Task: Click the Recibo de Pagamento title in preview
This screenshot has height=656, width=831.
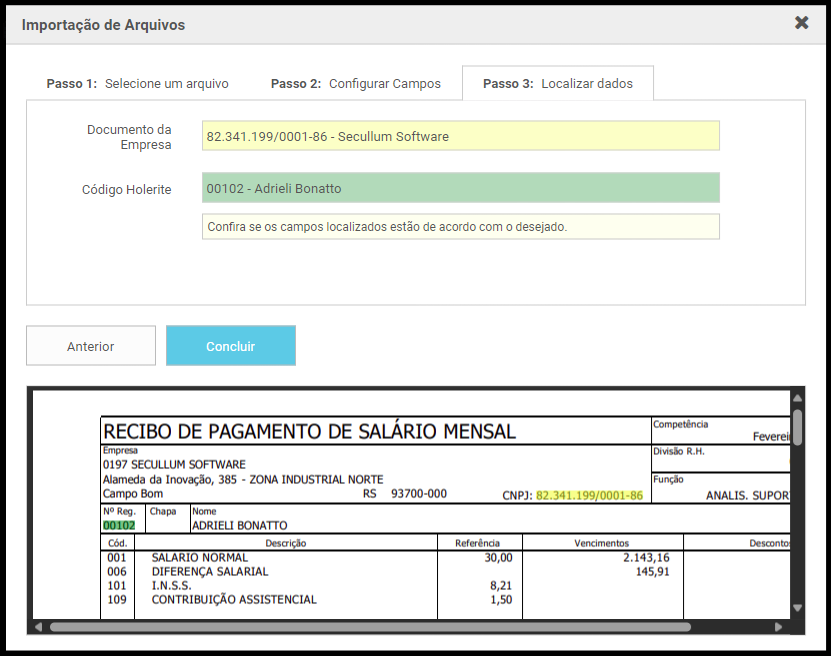Action: tap(310, 432)
